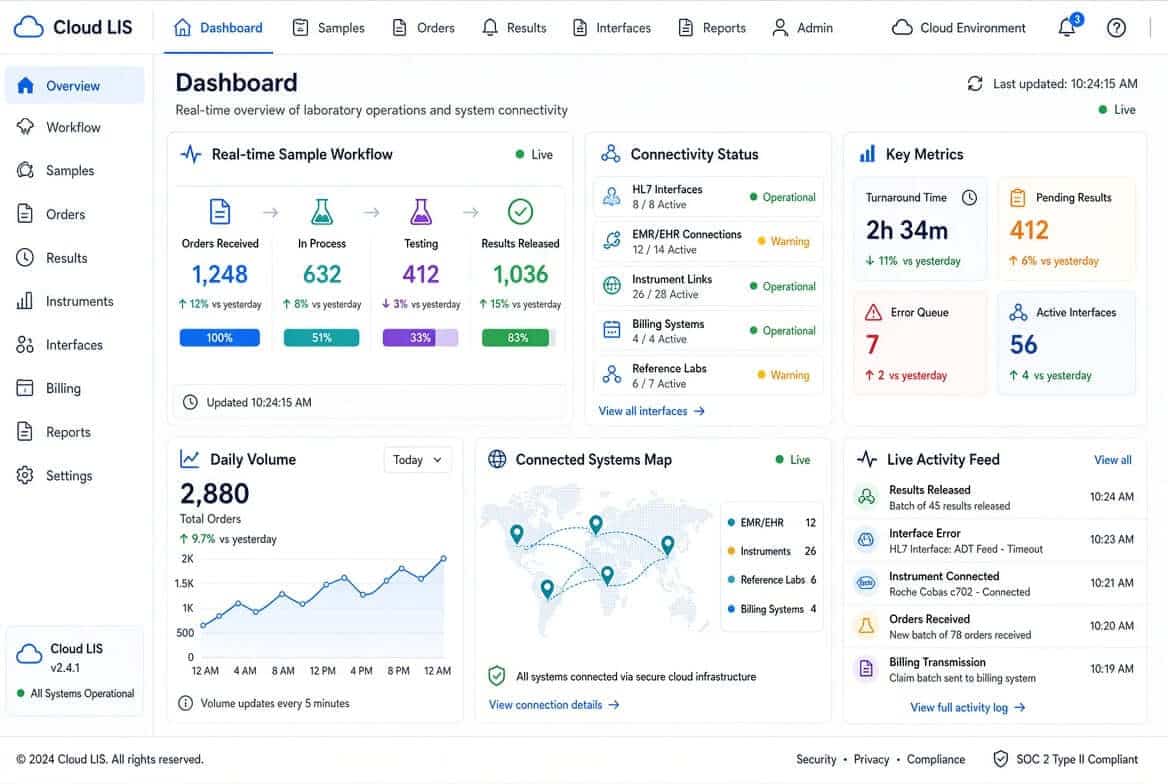The height and width of the screenshot is (784, 1168).
Task: Click the Testing 33% progress bar
Action: tap(420, 338)
